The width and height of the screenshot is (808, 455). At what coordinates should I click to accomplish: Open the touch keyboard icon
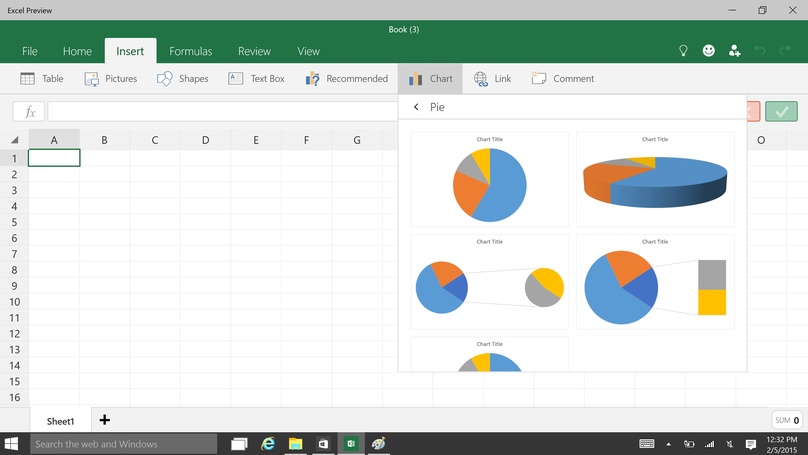click(x=647, y=444)
